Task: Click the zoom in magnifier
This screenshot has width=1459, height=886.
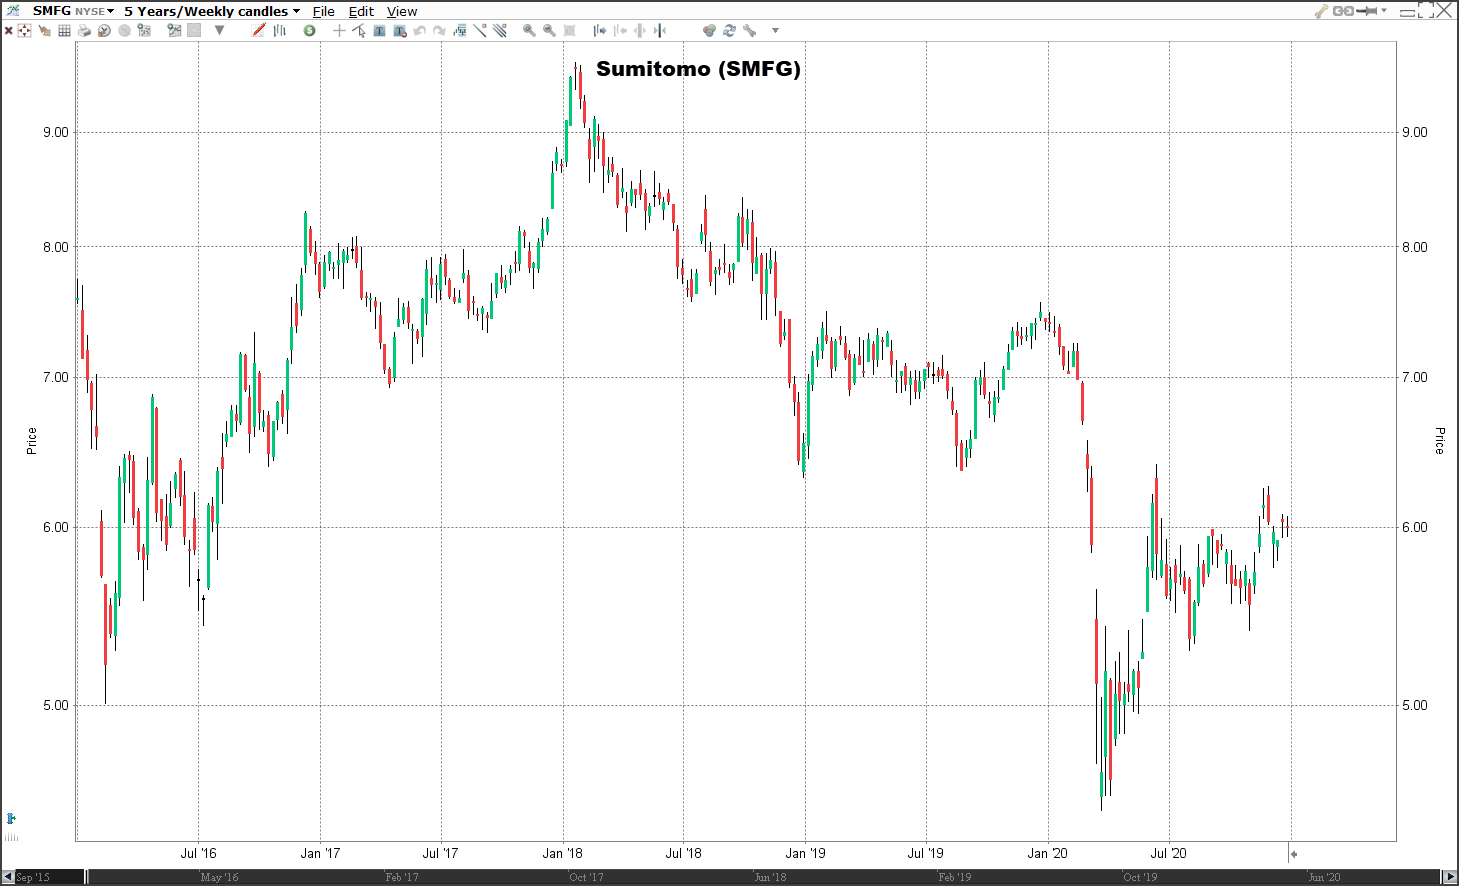Action: click(x=529, y=30)
